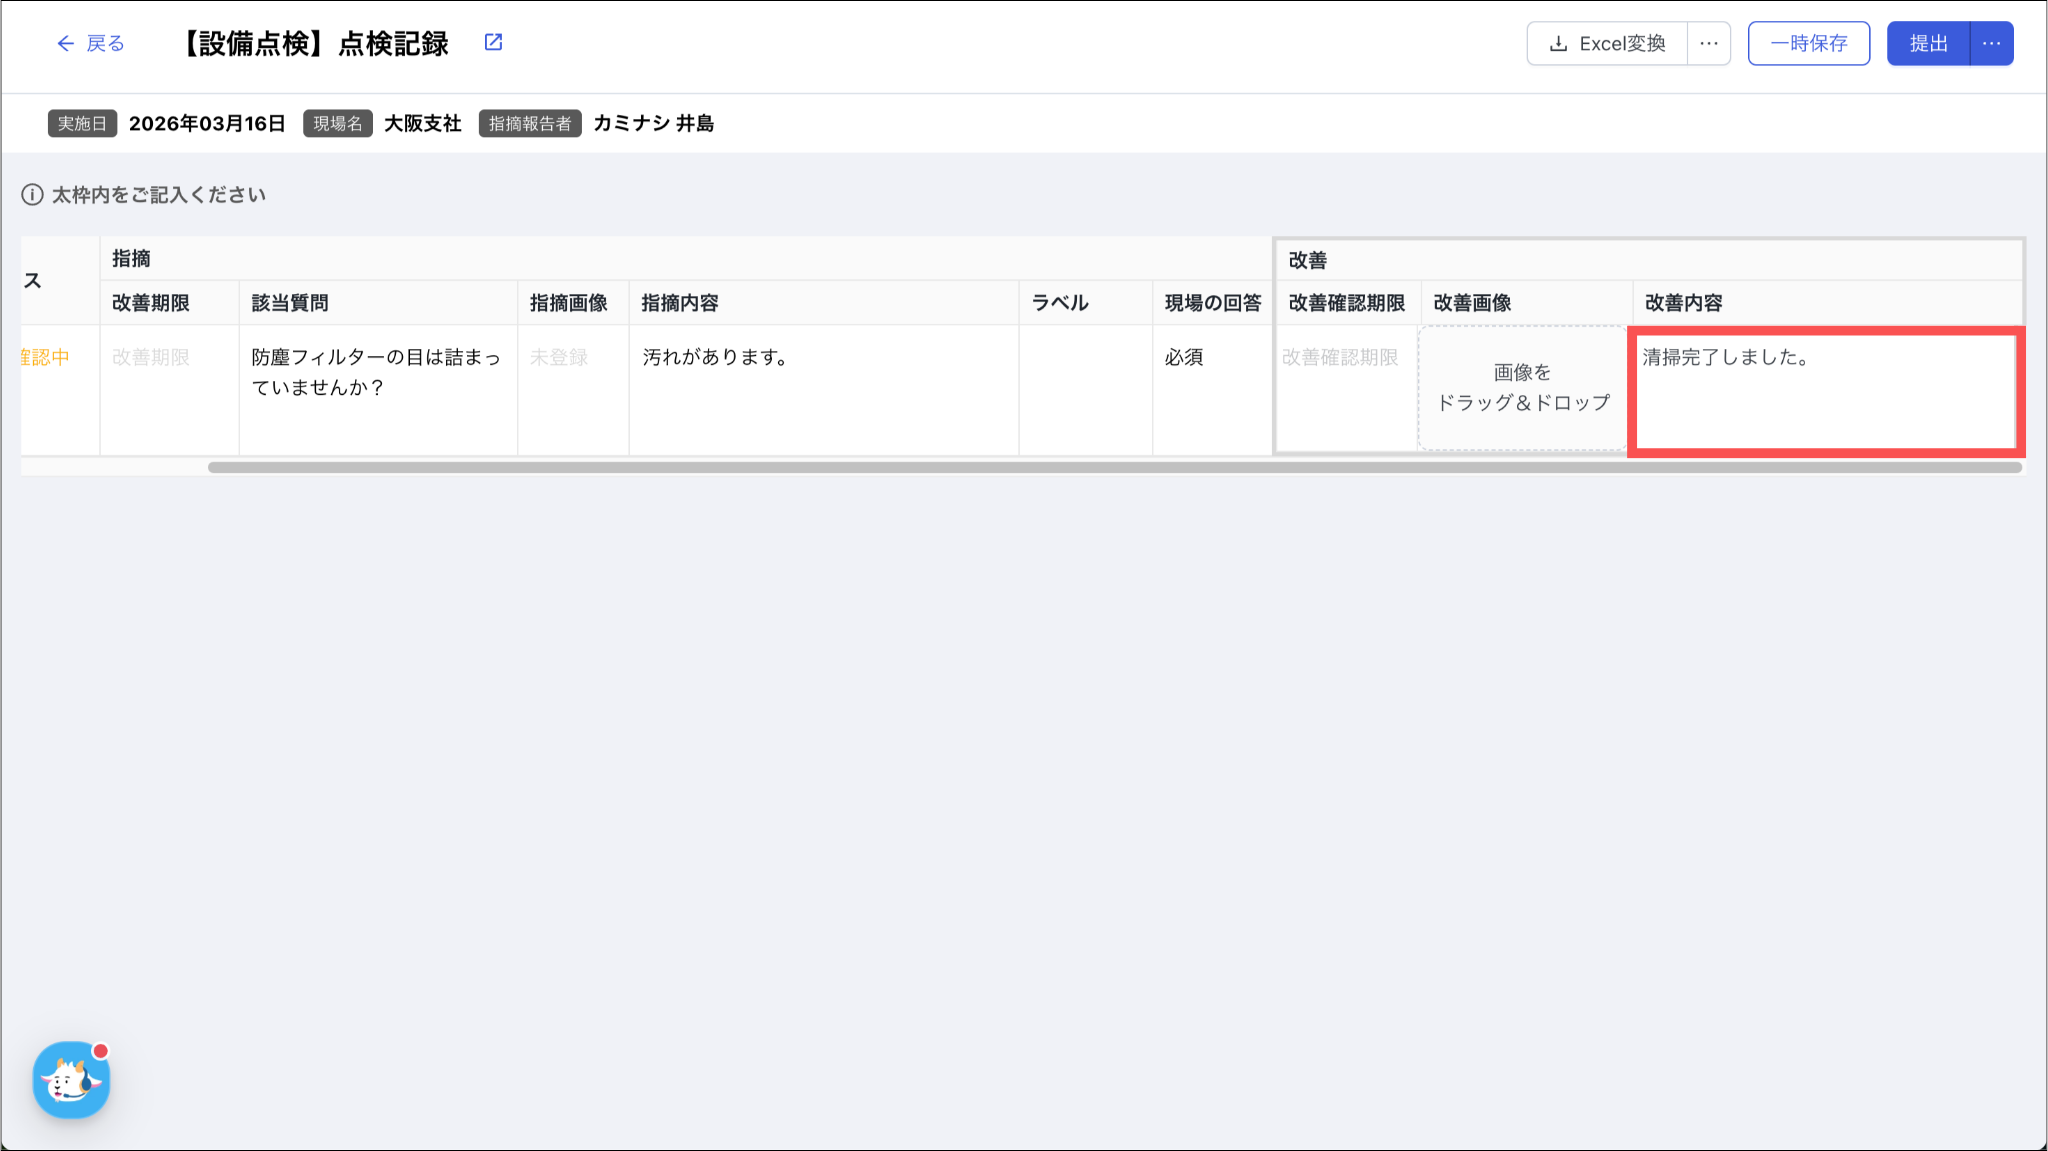Image resolution: width=2048 pixels, height=1151 pixels.
Task: Click the horizontal scrollbar under the table
Action: pyautogui.click(x=1114, y=467)
